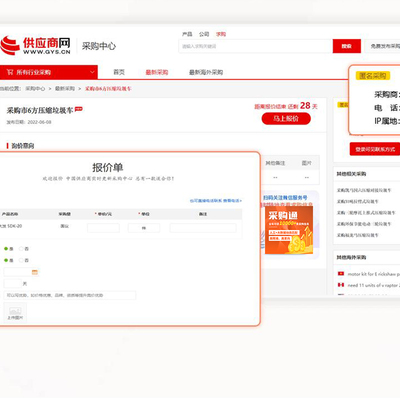
Task: Click the red tag beside the purchase title
Action: click(x=79, y=109)
